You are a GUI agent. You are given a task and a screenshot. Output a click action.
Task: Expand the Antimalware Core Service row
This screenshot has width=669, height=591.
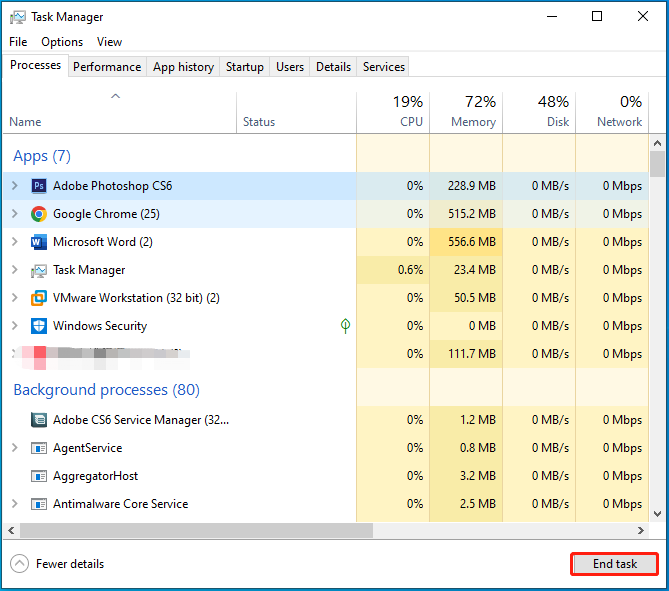point(15,504)
